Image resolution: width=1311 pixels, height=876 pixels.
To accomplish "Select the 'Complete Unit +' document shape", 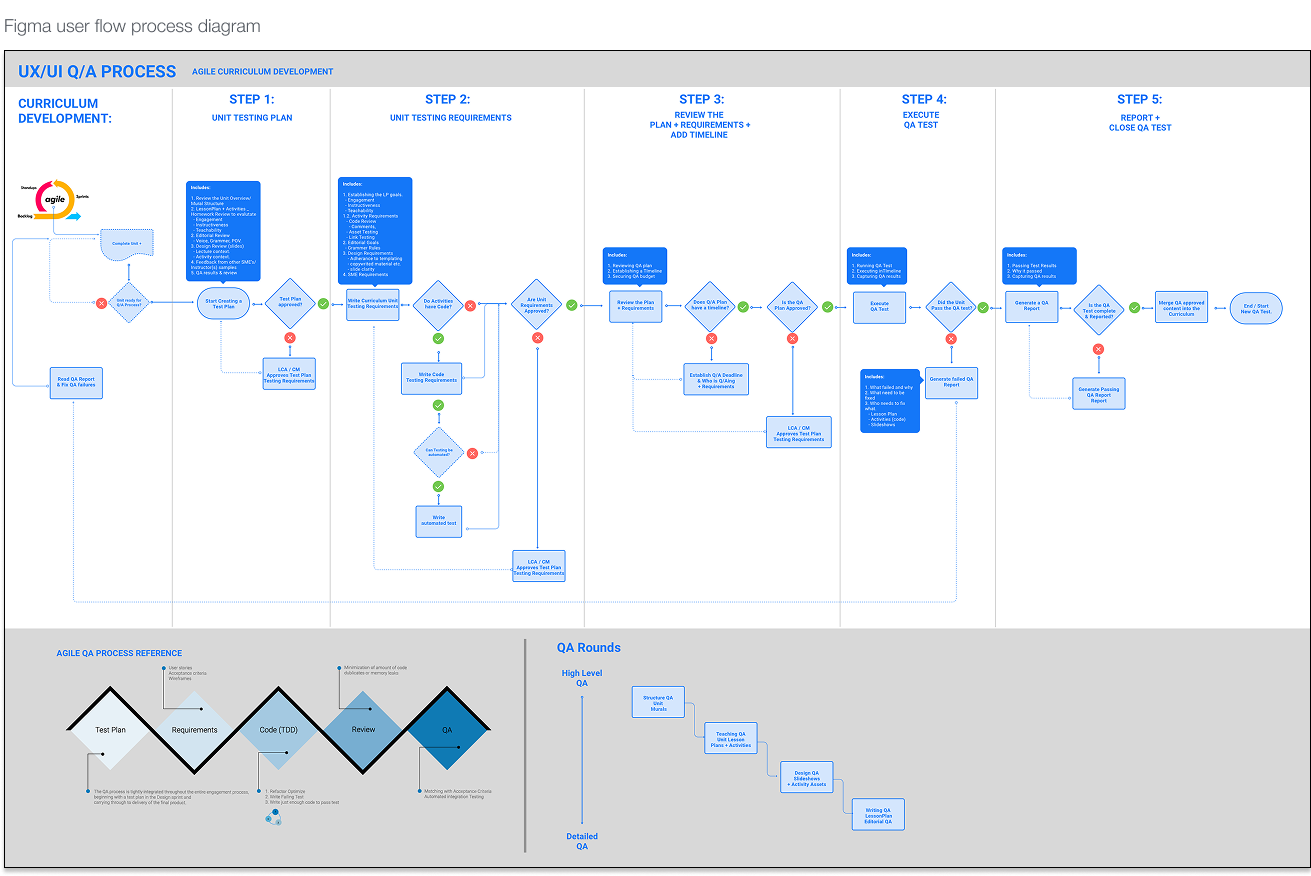I will pyautogui.click(x=128, y=242).
